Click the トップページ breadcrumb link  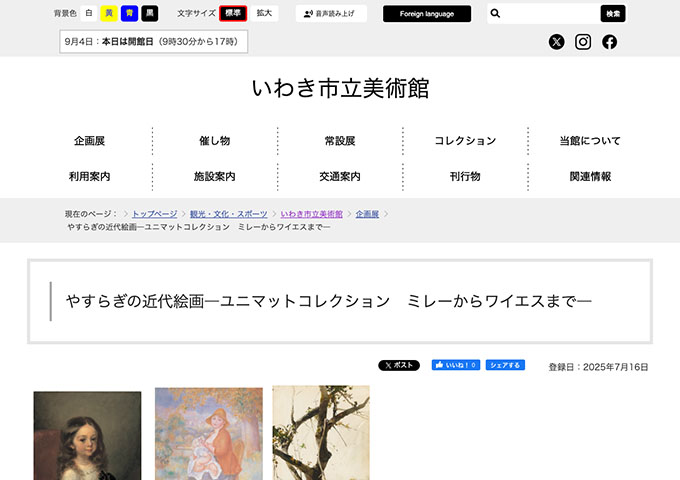click(154, 214)
